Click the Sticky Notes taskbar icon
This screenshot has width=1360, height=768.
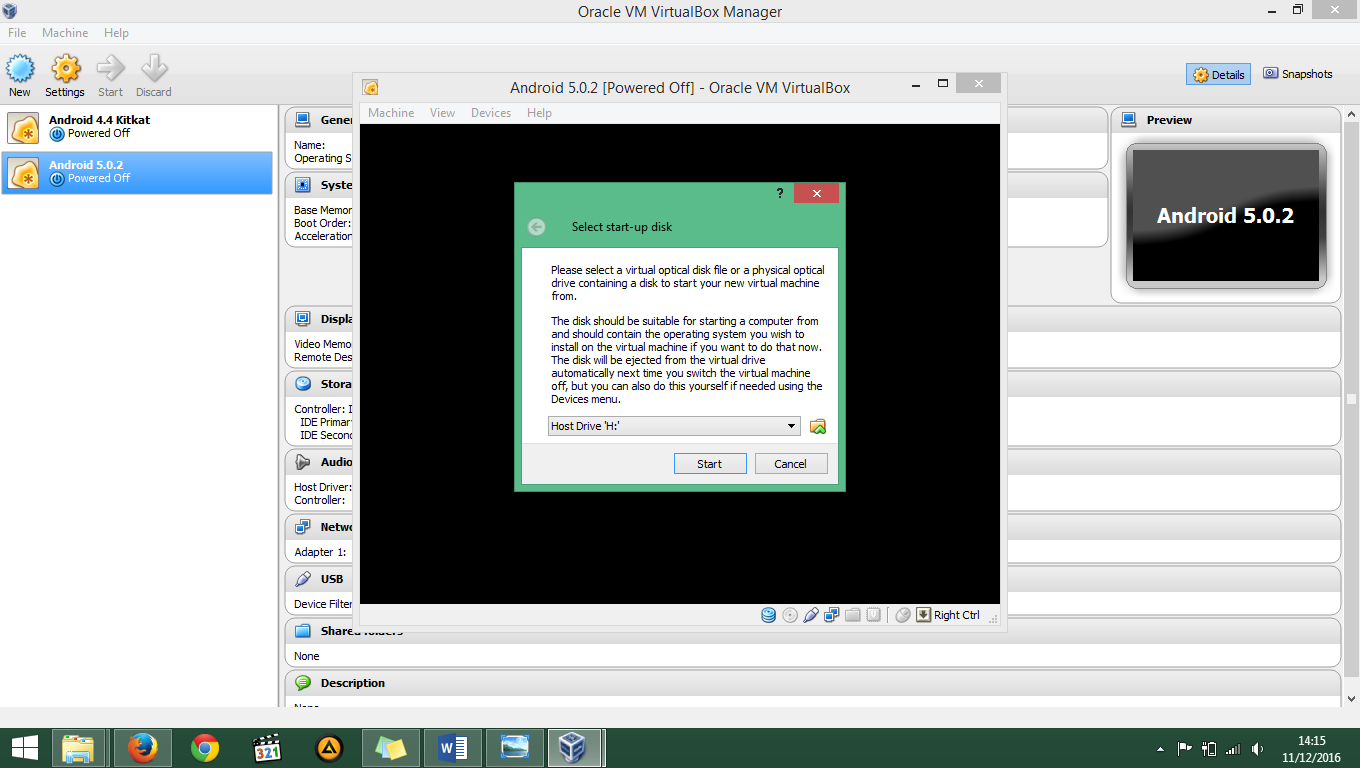(x=391, y=748)
